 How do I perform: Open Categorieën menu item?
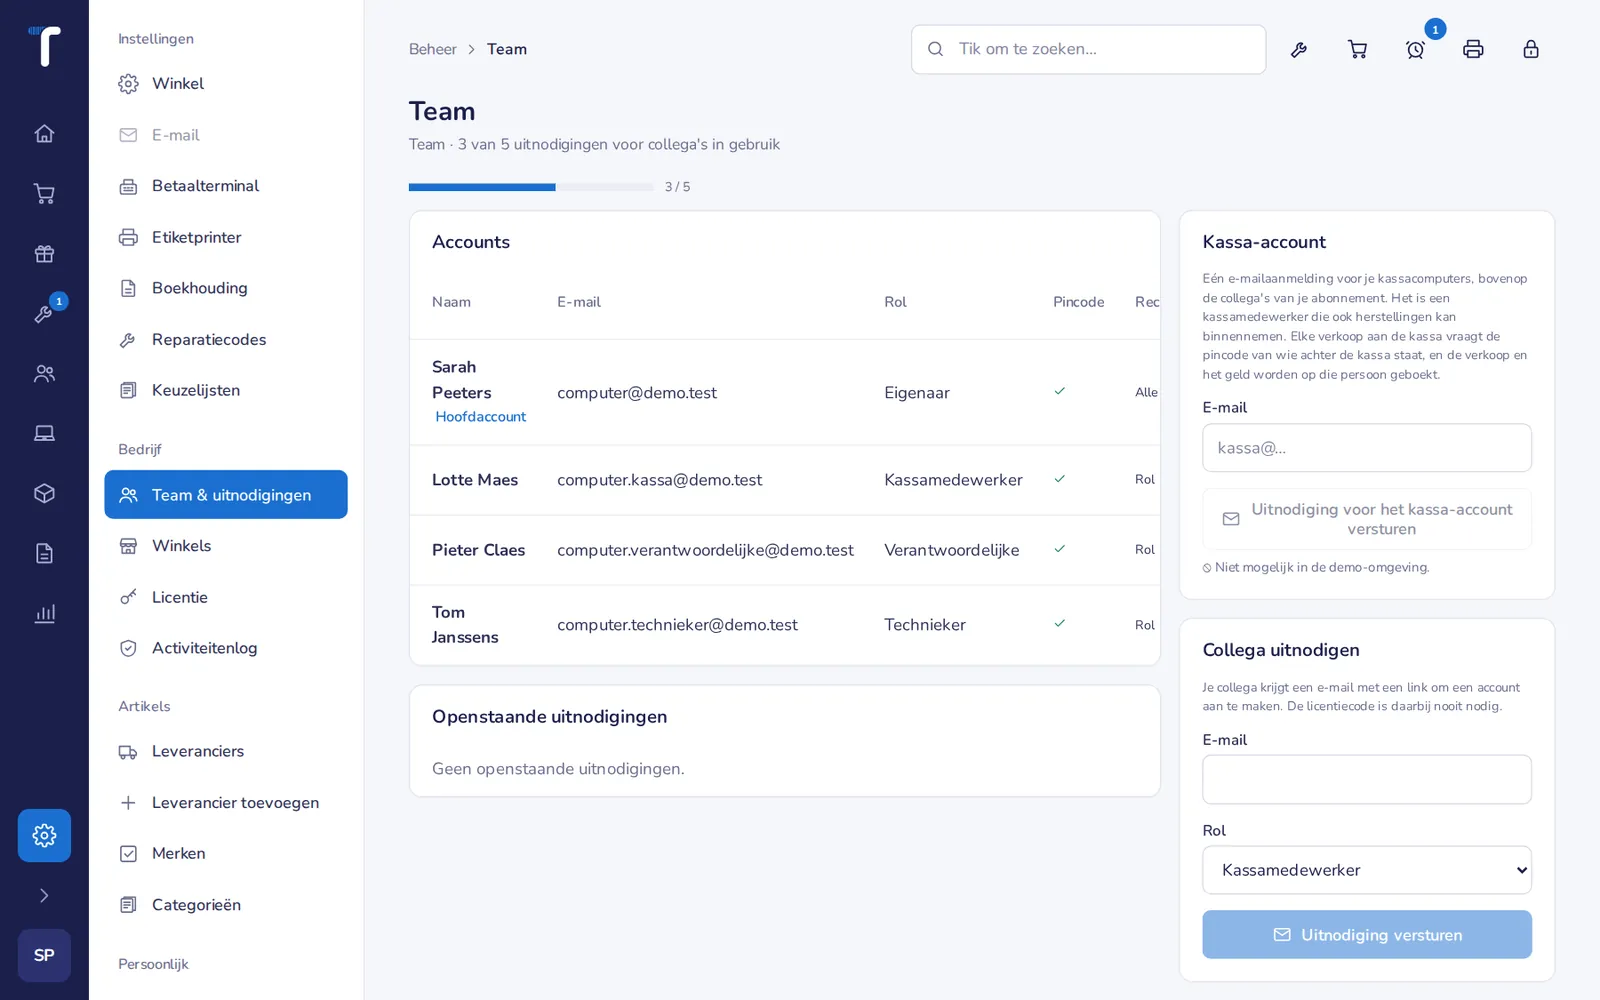226,905
